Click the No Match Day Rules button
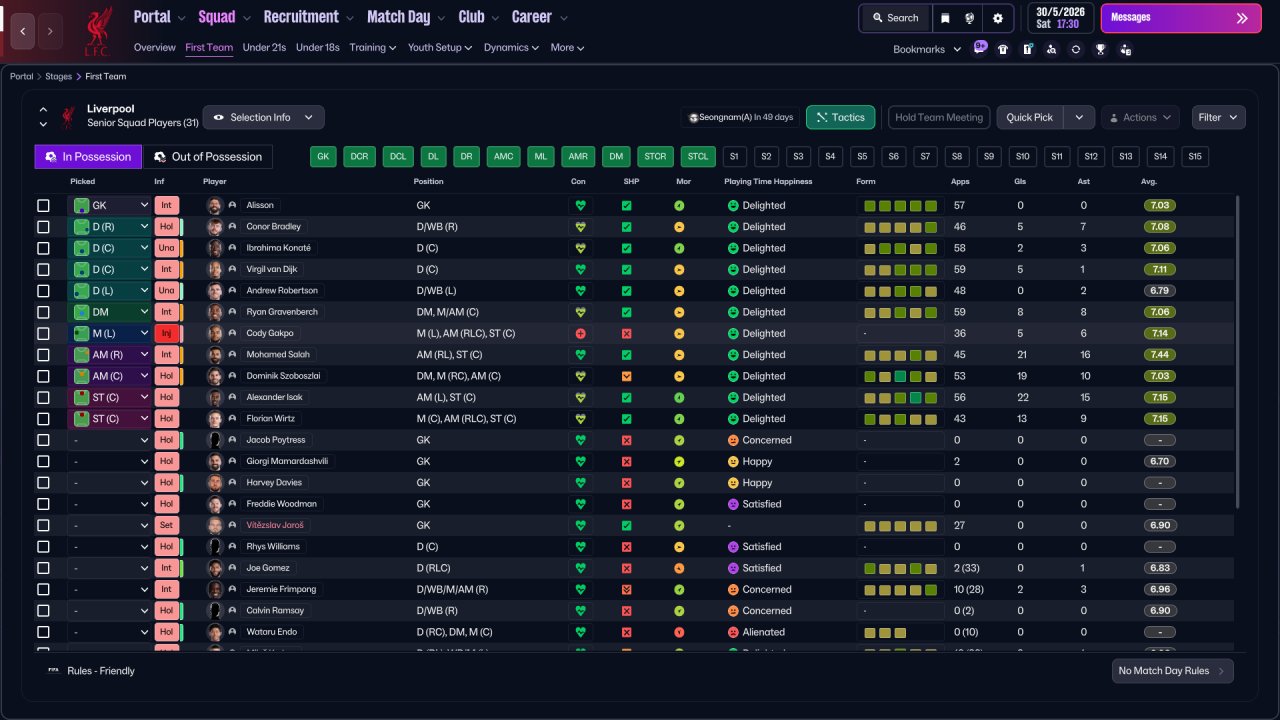This screenshot has height=720, width=1280. (1172, 671)
